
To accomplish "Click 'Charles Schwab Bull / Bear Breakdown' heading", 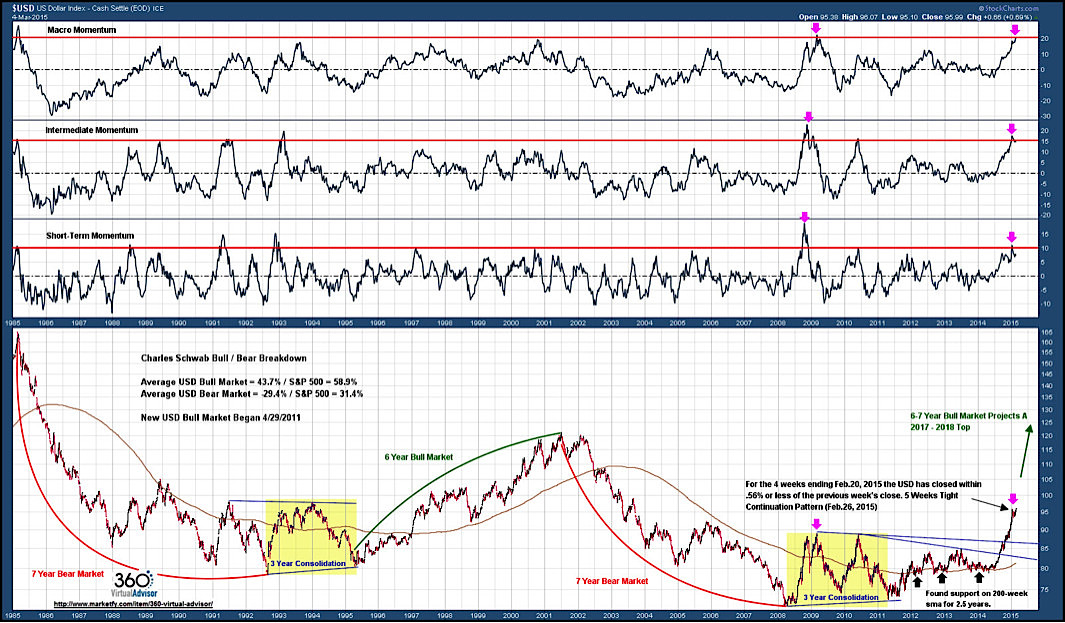I will pyautogui.click(x=223, y=358).
